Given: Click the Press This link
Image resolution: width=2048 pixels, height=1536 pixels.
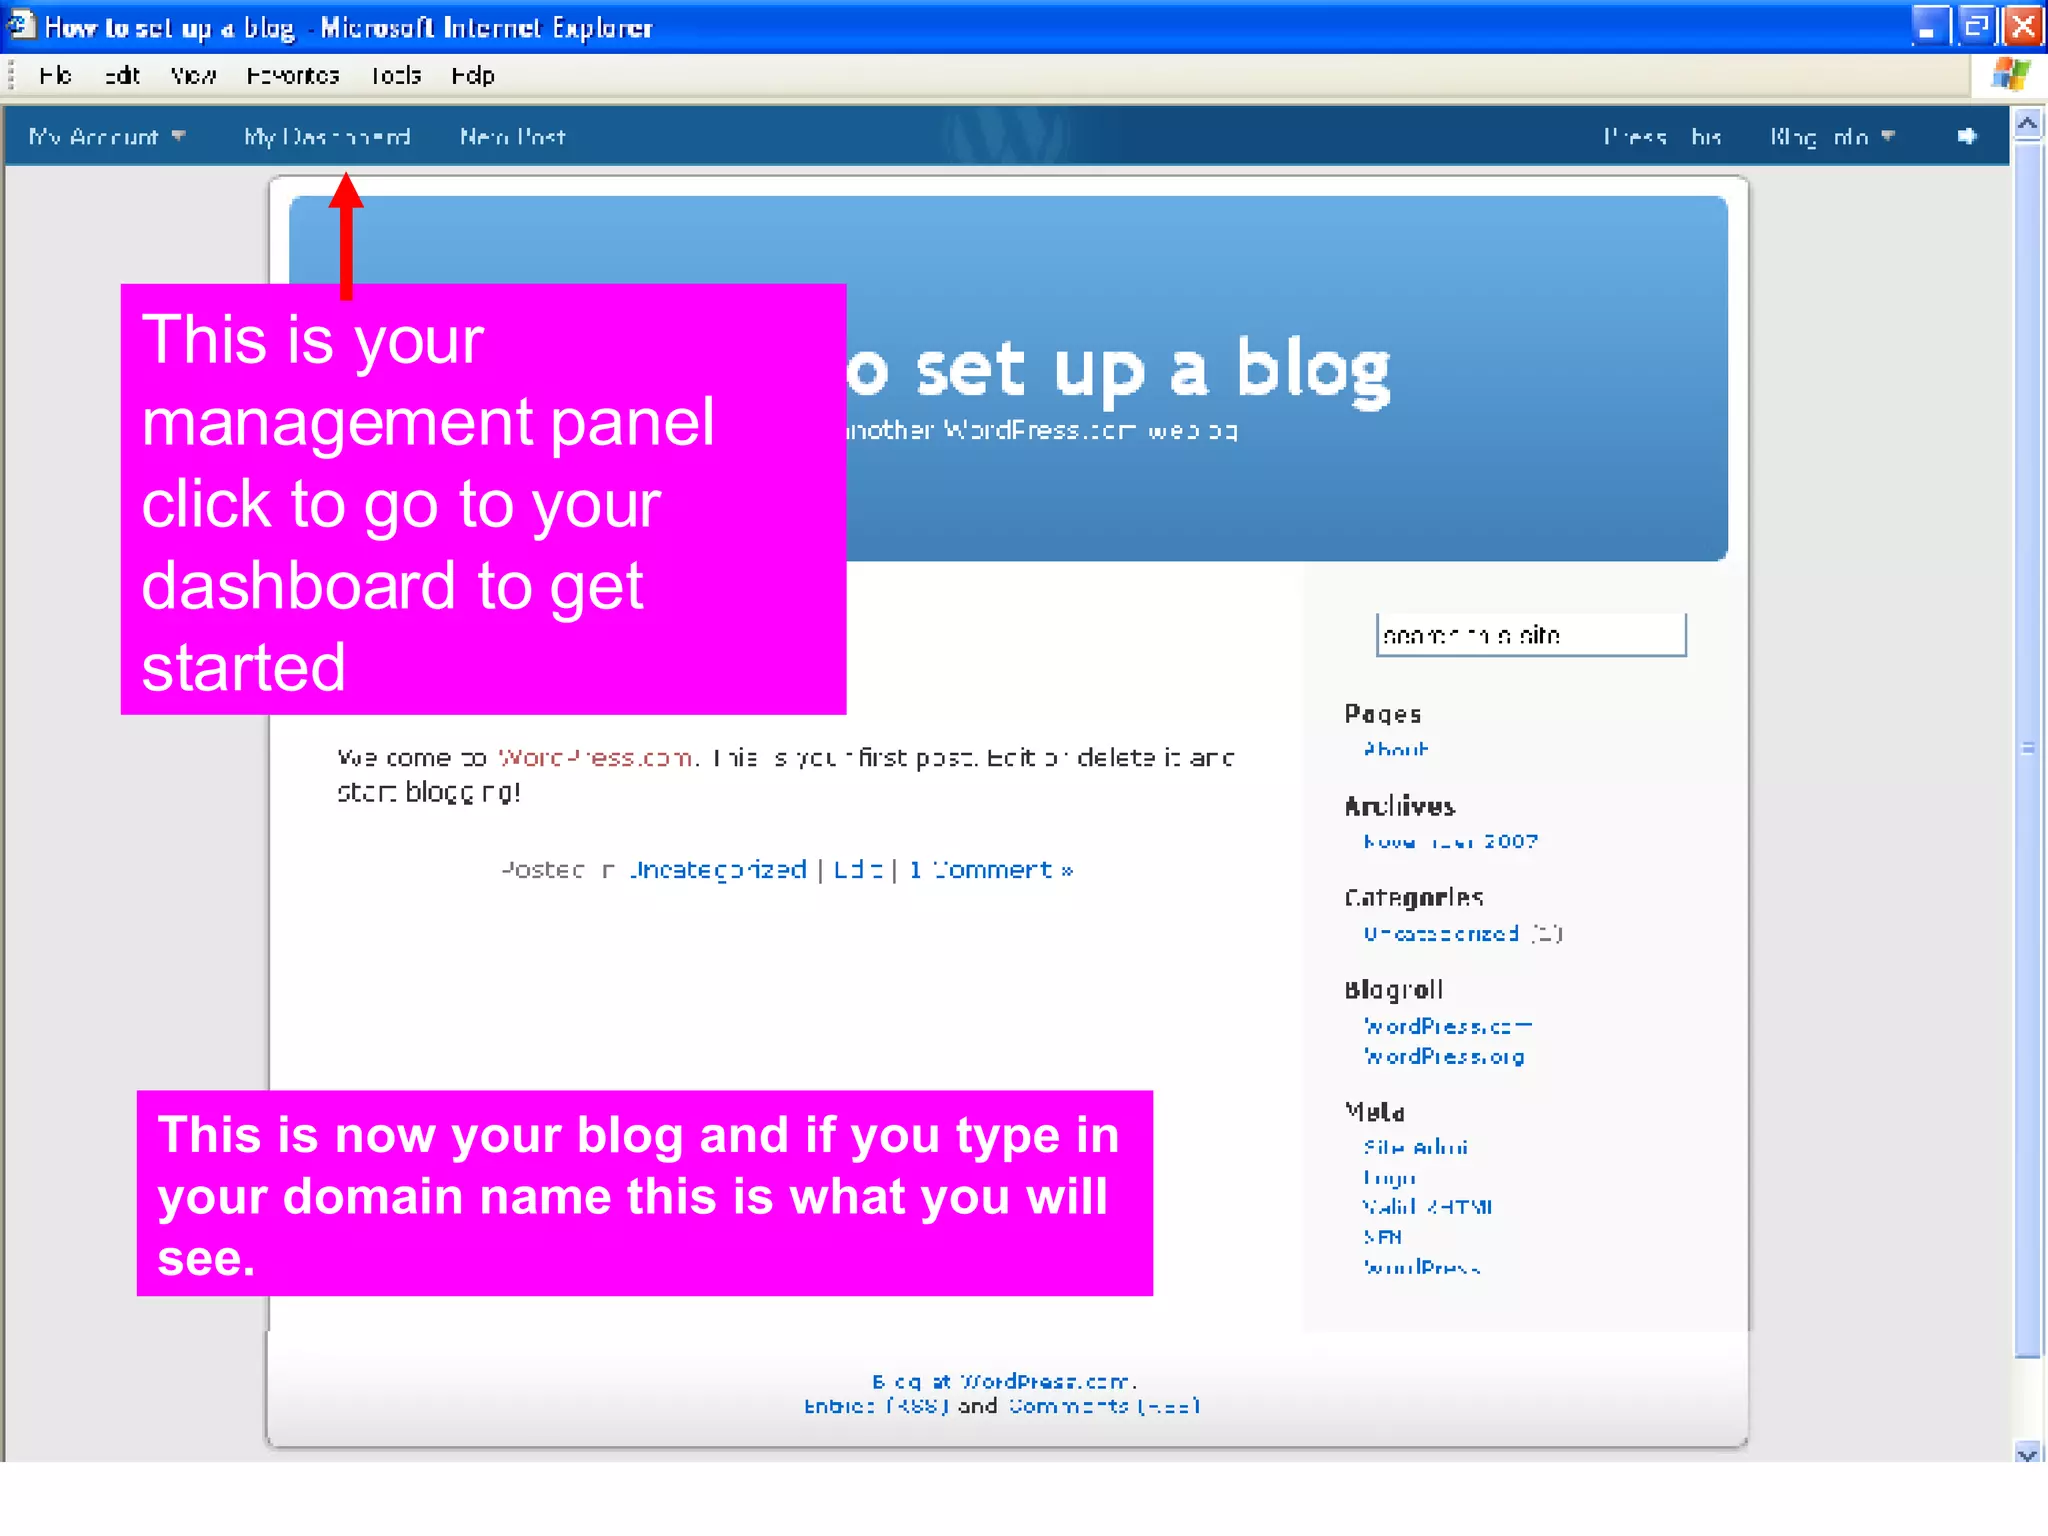Looking at the screenshot, I should pyautogui.click(x=1662, y=137).
